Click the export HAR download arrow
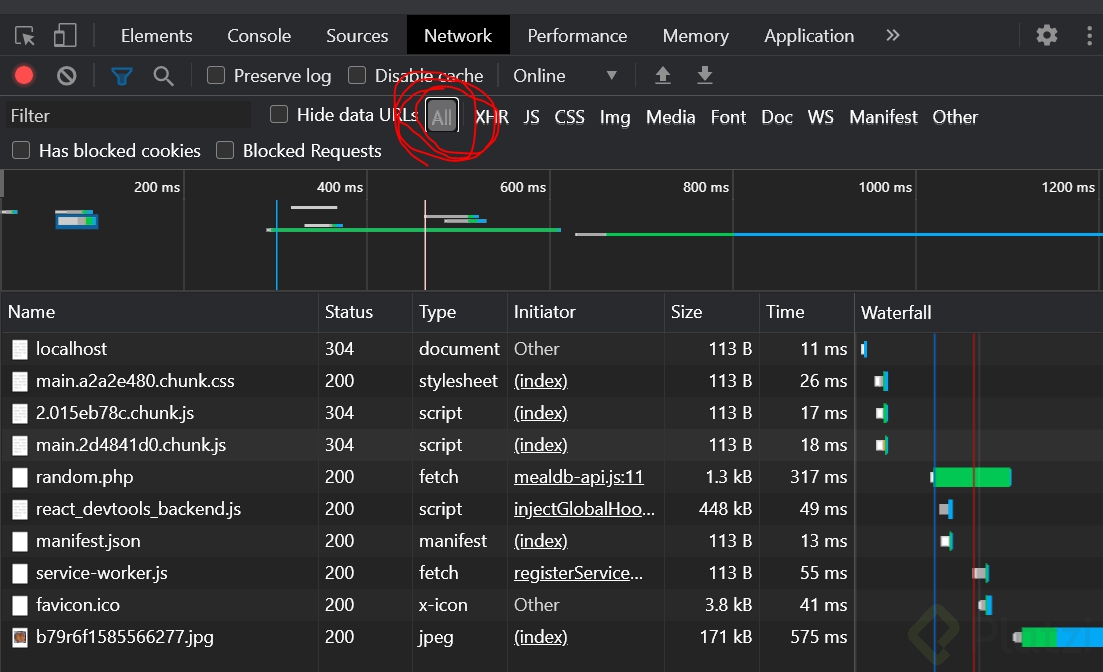Screen dimensions: 1103x672 [x=705, y=76]
